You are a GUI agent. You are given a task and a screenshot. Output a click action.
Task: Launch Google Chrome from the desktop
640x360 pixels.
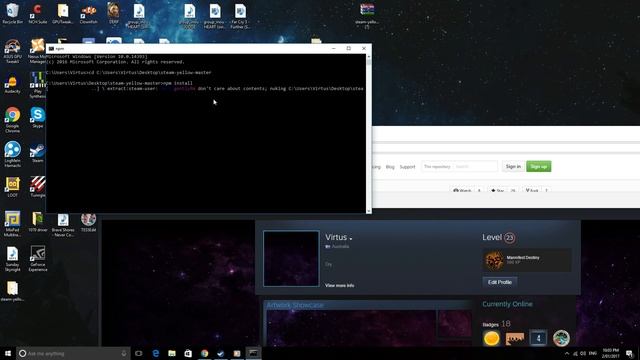tap(12, 119)
